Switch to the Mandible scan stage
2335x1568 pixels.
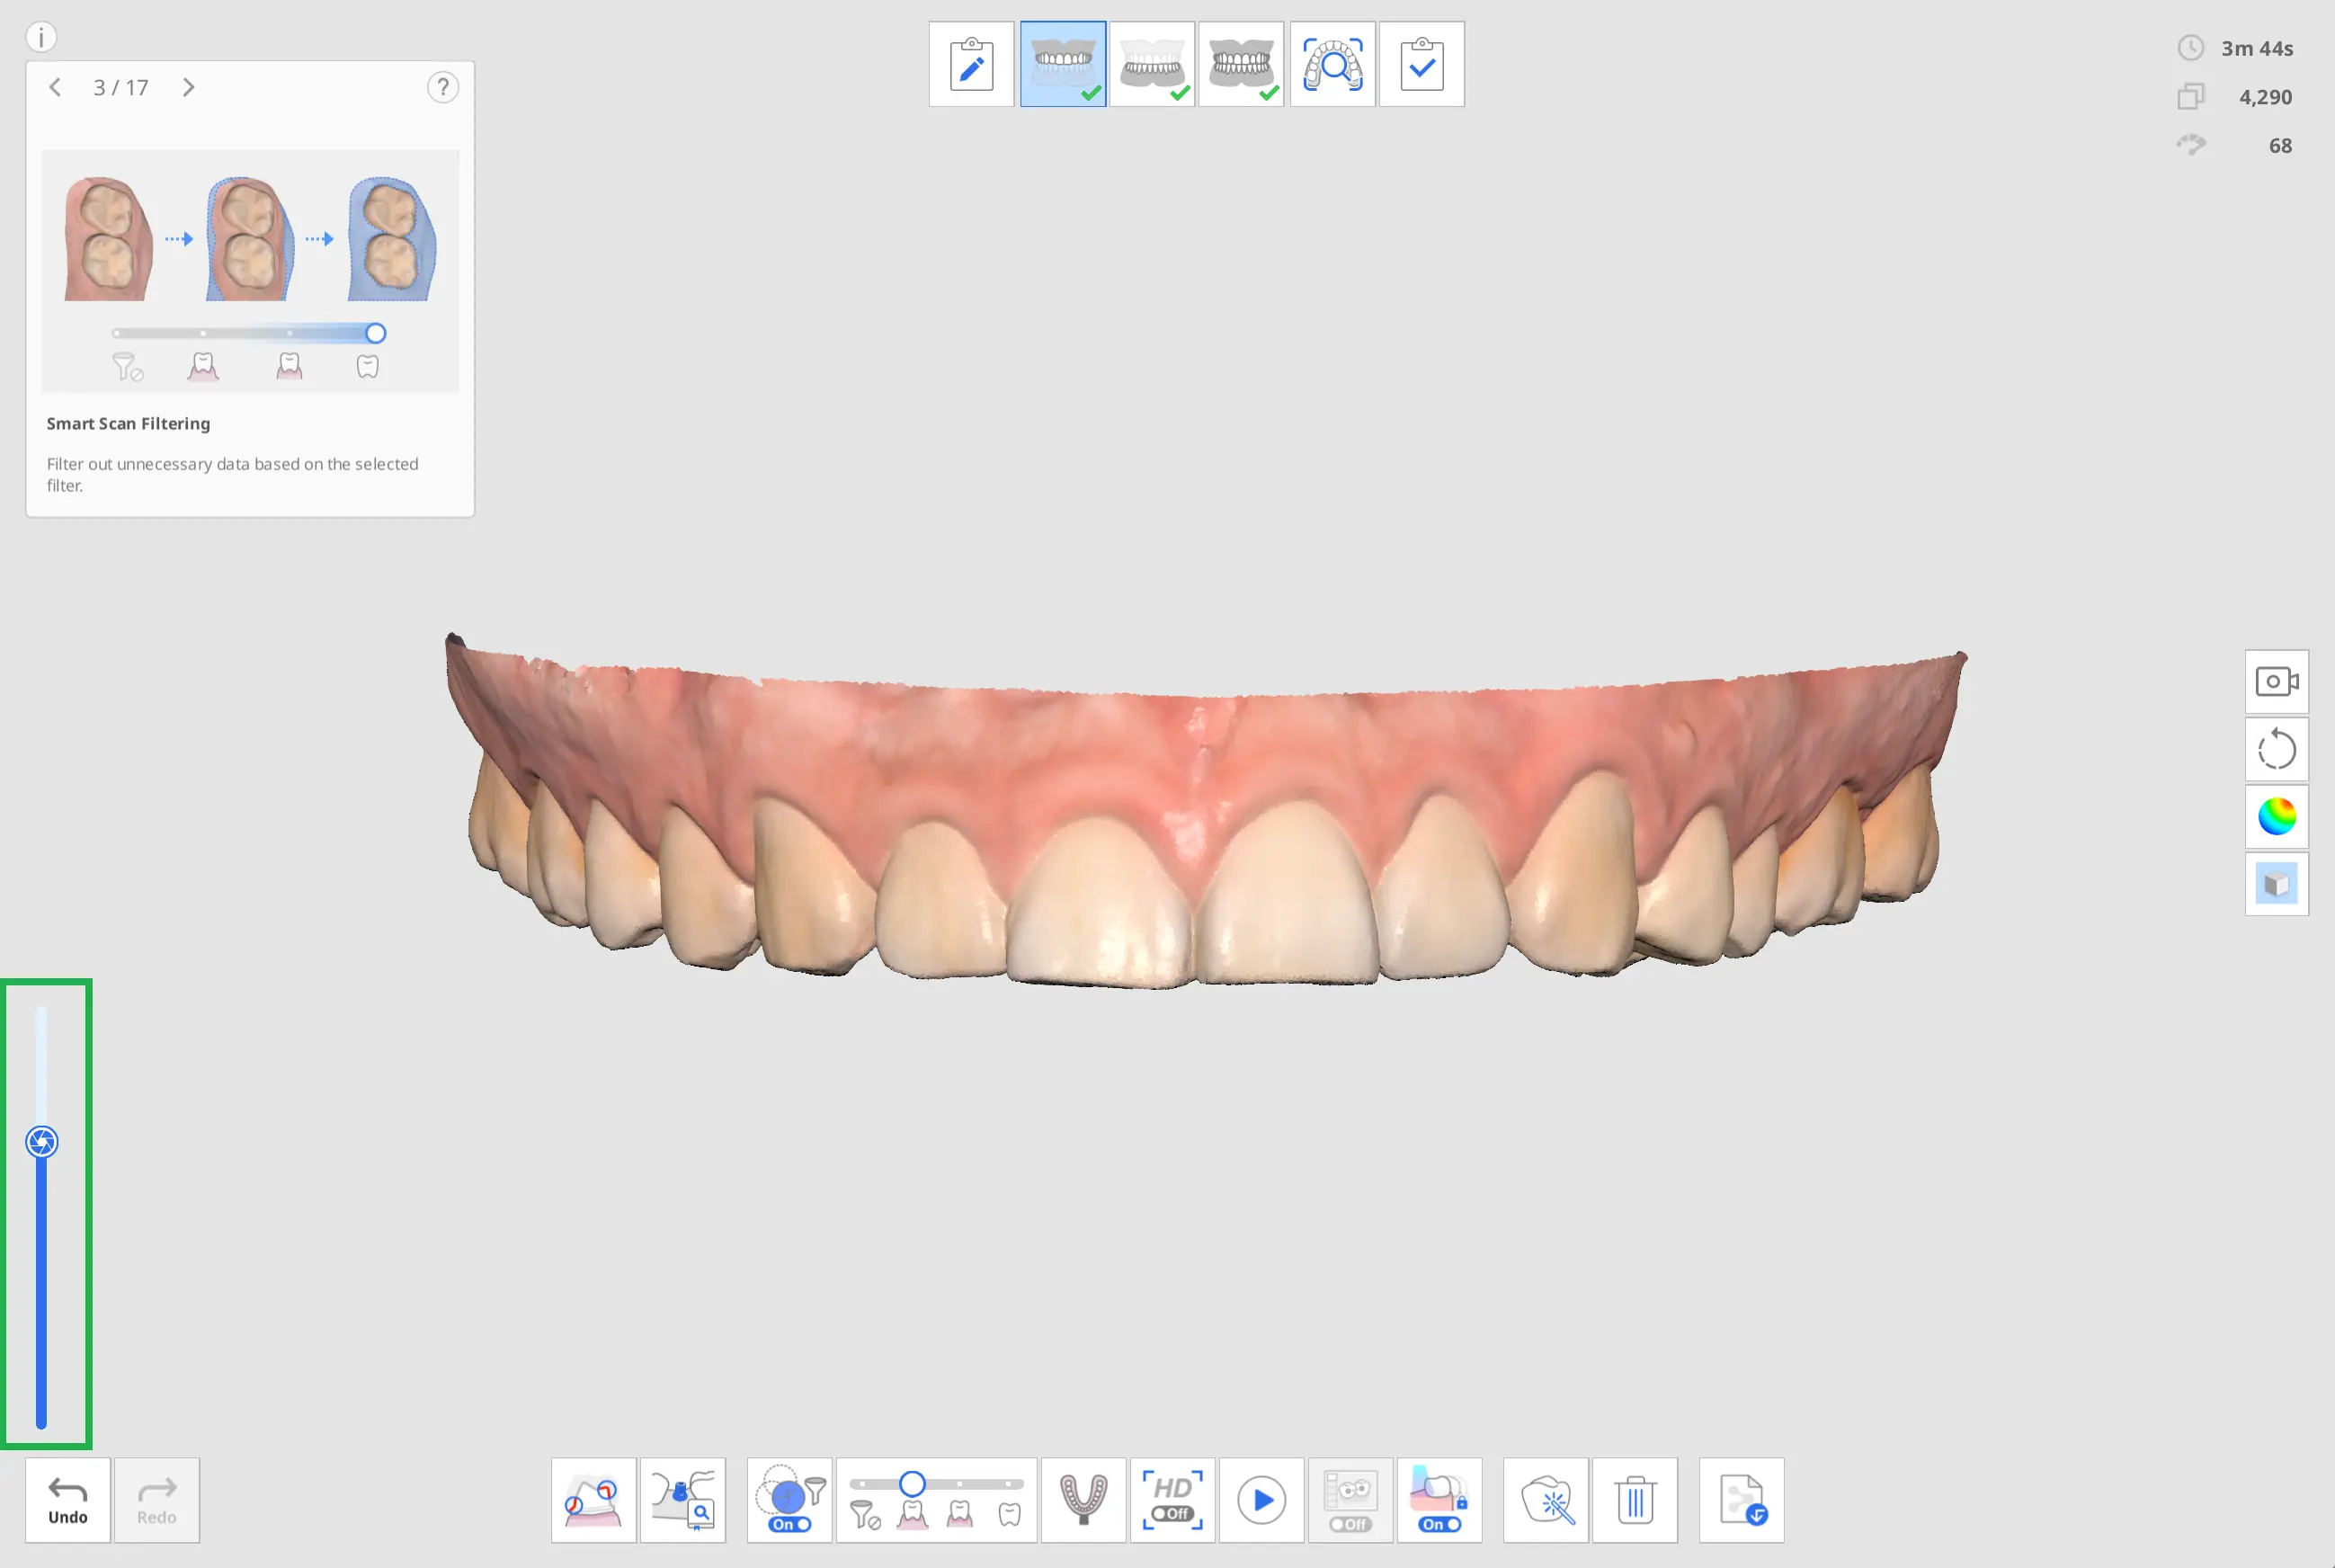(x=1152, y=64)
